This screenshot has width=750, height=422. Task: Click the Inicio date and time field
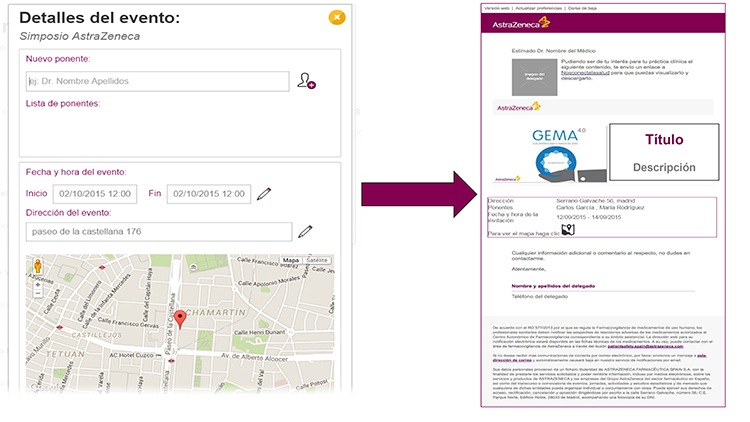95,194
